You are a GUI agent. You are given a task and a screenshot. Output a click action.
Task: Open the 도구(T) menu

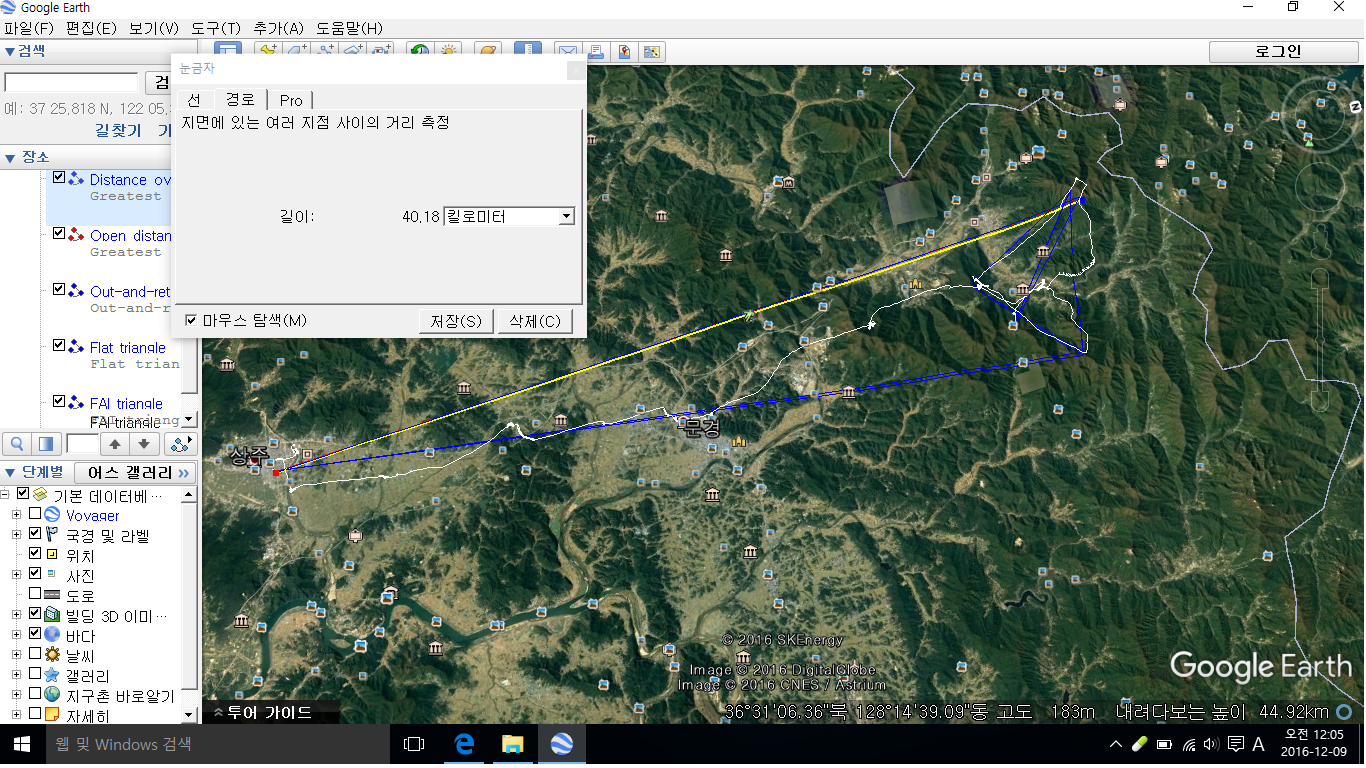(216, 28)
